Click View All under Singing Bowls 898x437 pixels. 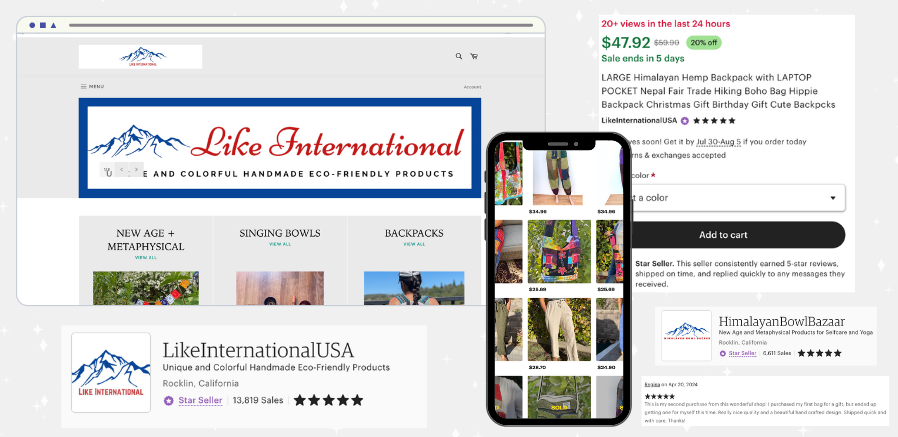(x=280, y=244)
